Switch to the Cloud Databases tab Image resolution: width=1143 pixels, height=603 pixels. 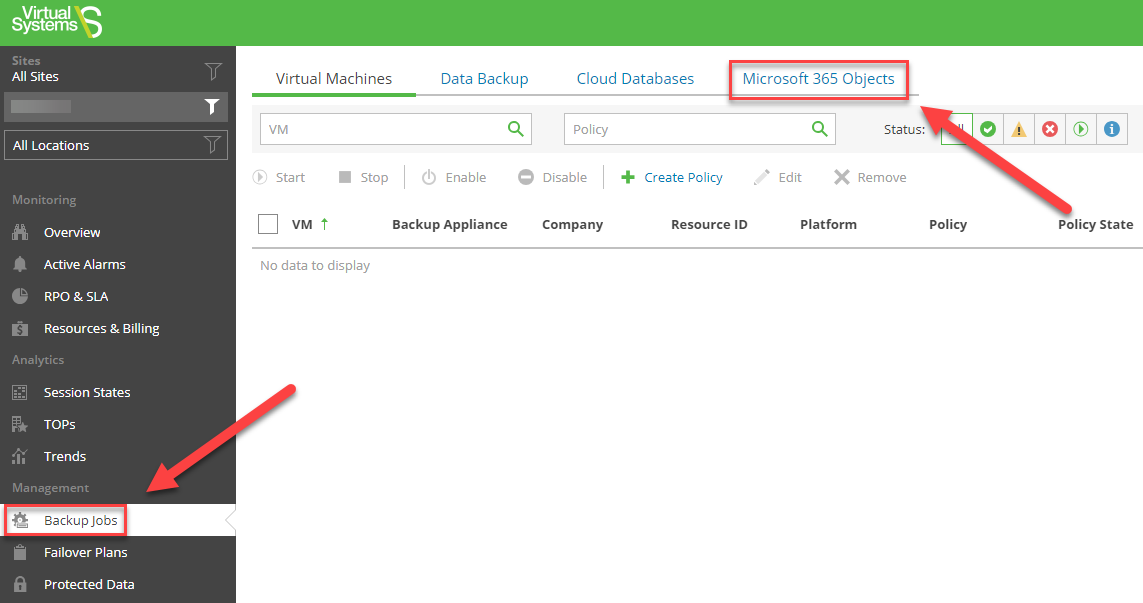(x=635, y=79)
